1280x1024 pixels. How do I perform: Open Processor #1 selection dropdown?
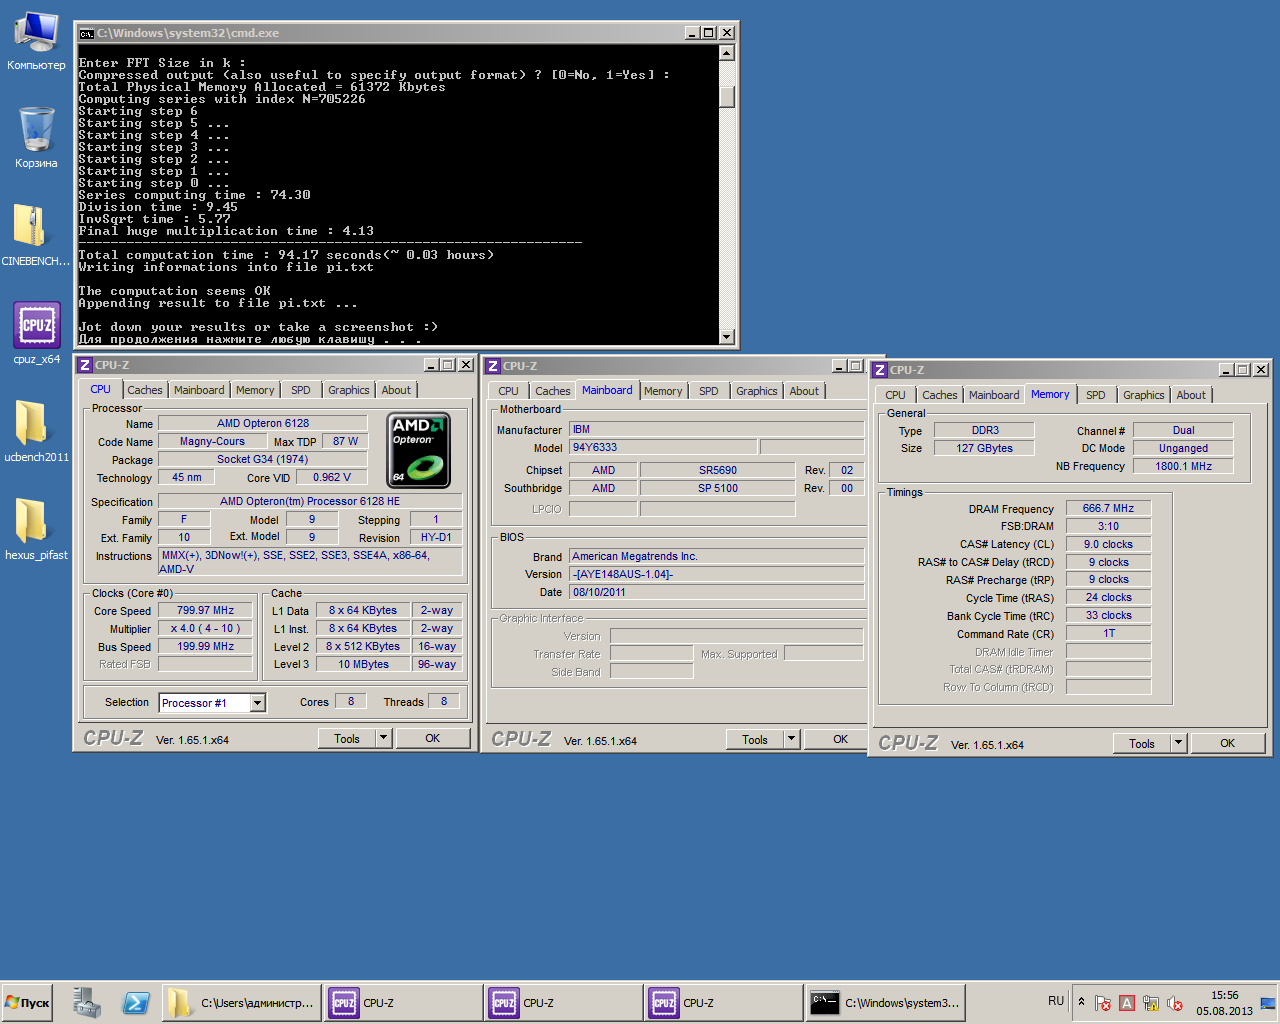tap(257, 703)
